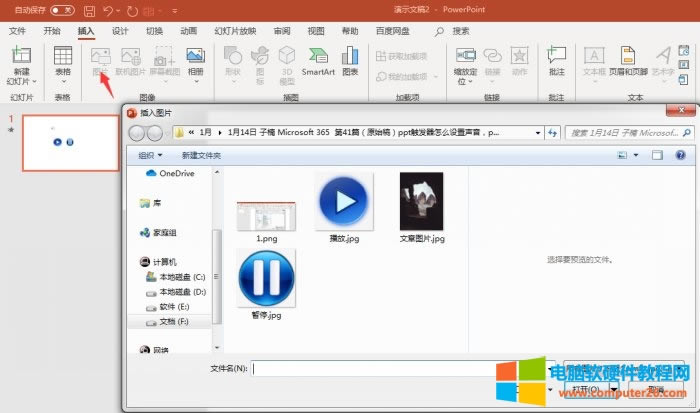
Task: Select Local Disk (C:) in the navigation tree
Action: coord(176,276)
